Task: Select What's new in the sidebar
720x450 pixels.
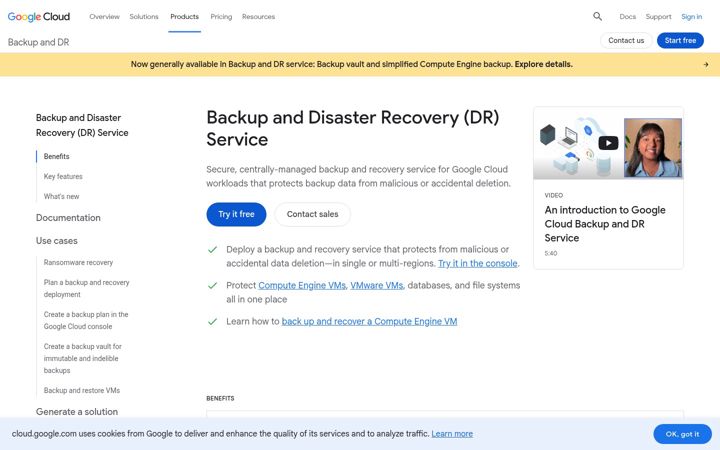Action: 61,197
